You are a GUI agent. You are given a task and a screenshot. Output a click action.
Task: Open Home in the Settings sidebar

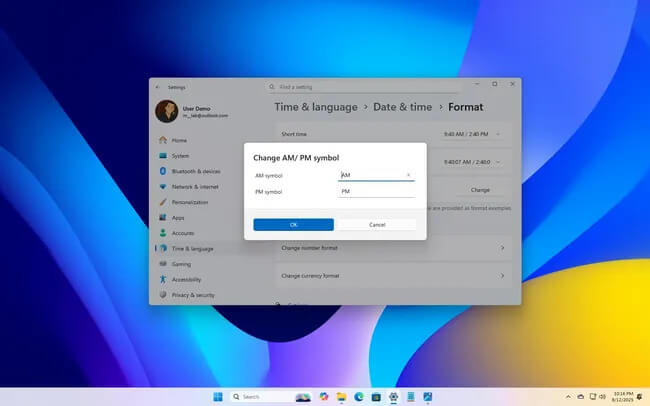click(179, 140)
